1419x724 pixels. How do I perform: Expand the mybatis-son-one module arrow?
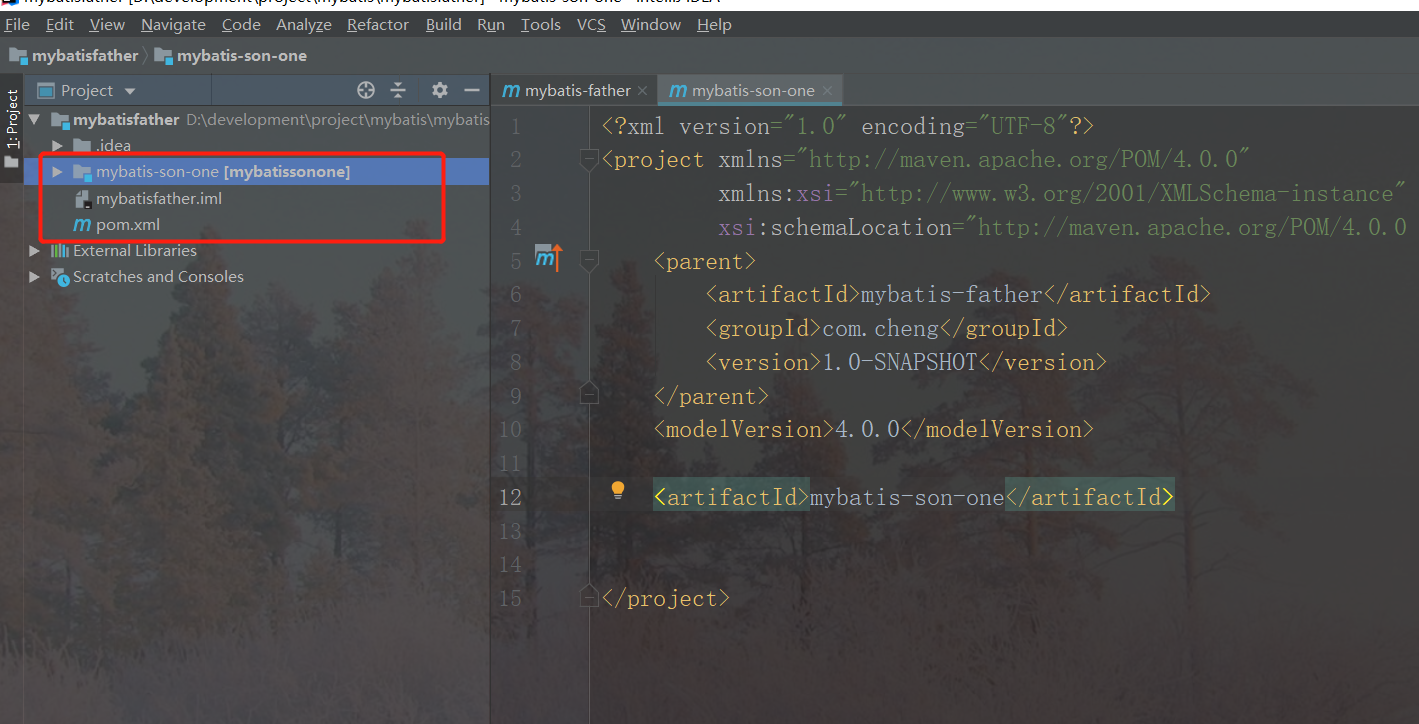[58, 172]
